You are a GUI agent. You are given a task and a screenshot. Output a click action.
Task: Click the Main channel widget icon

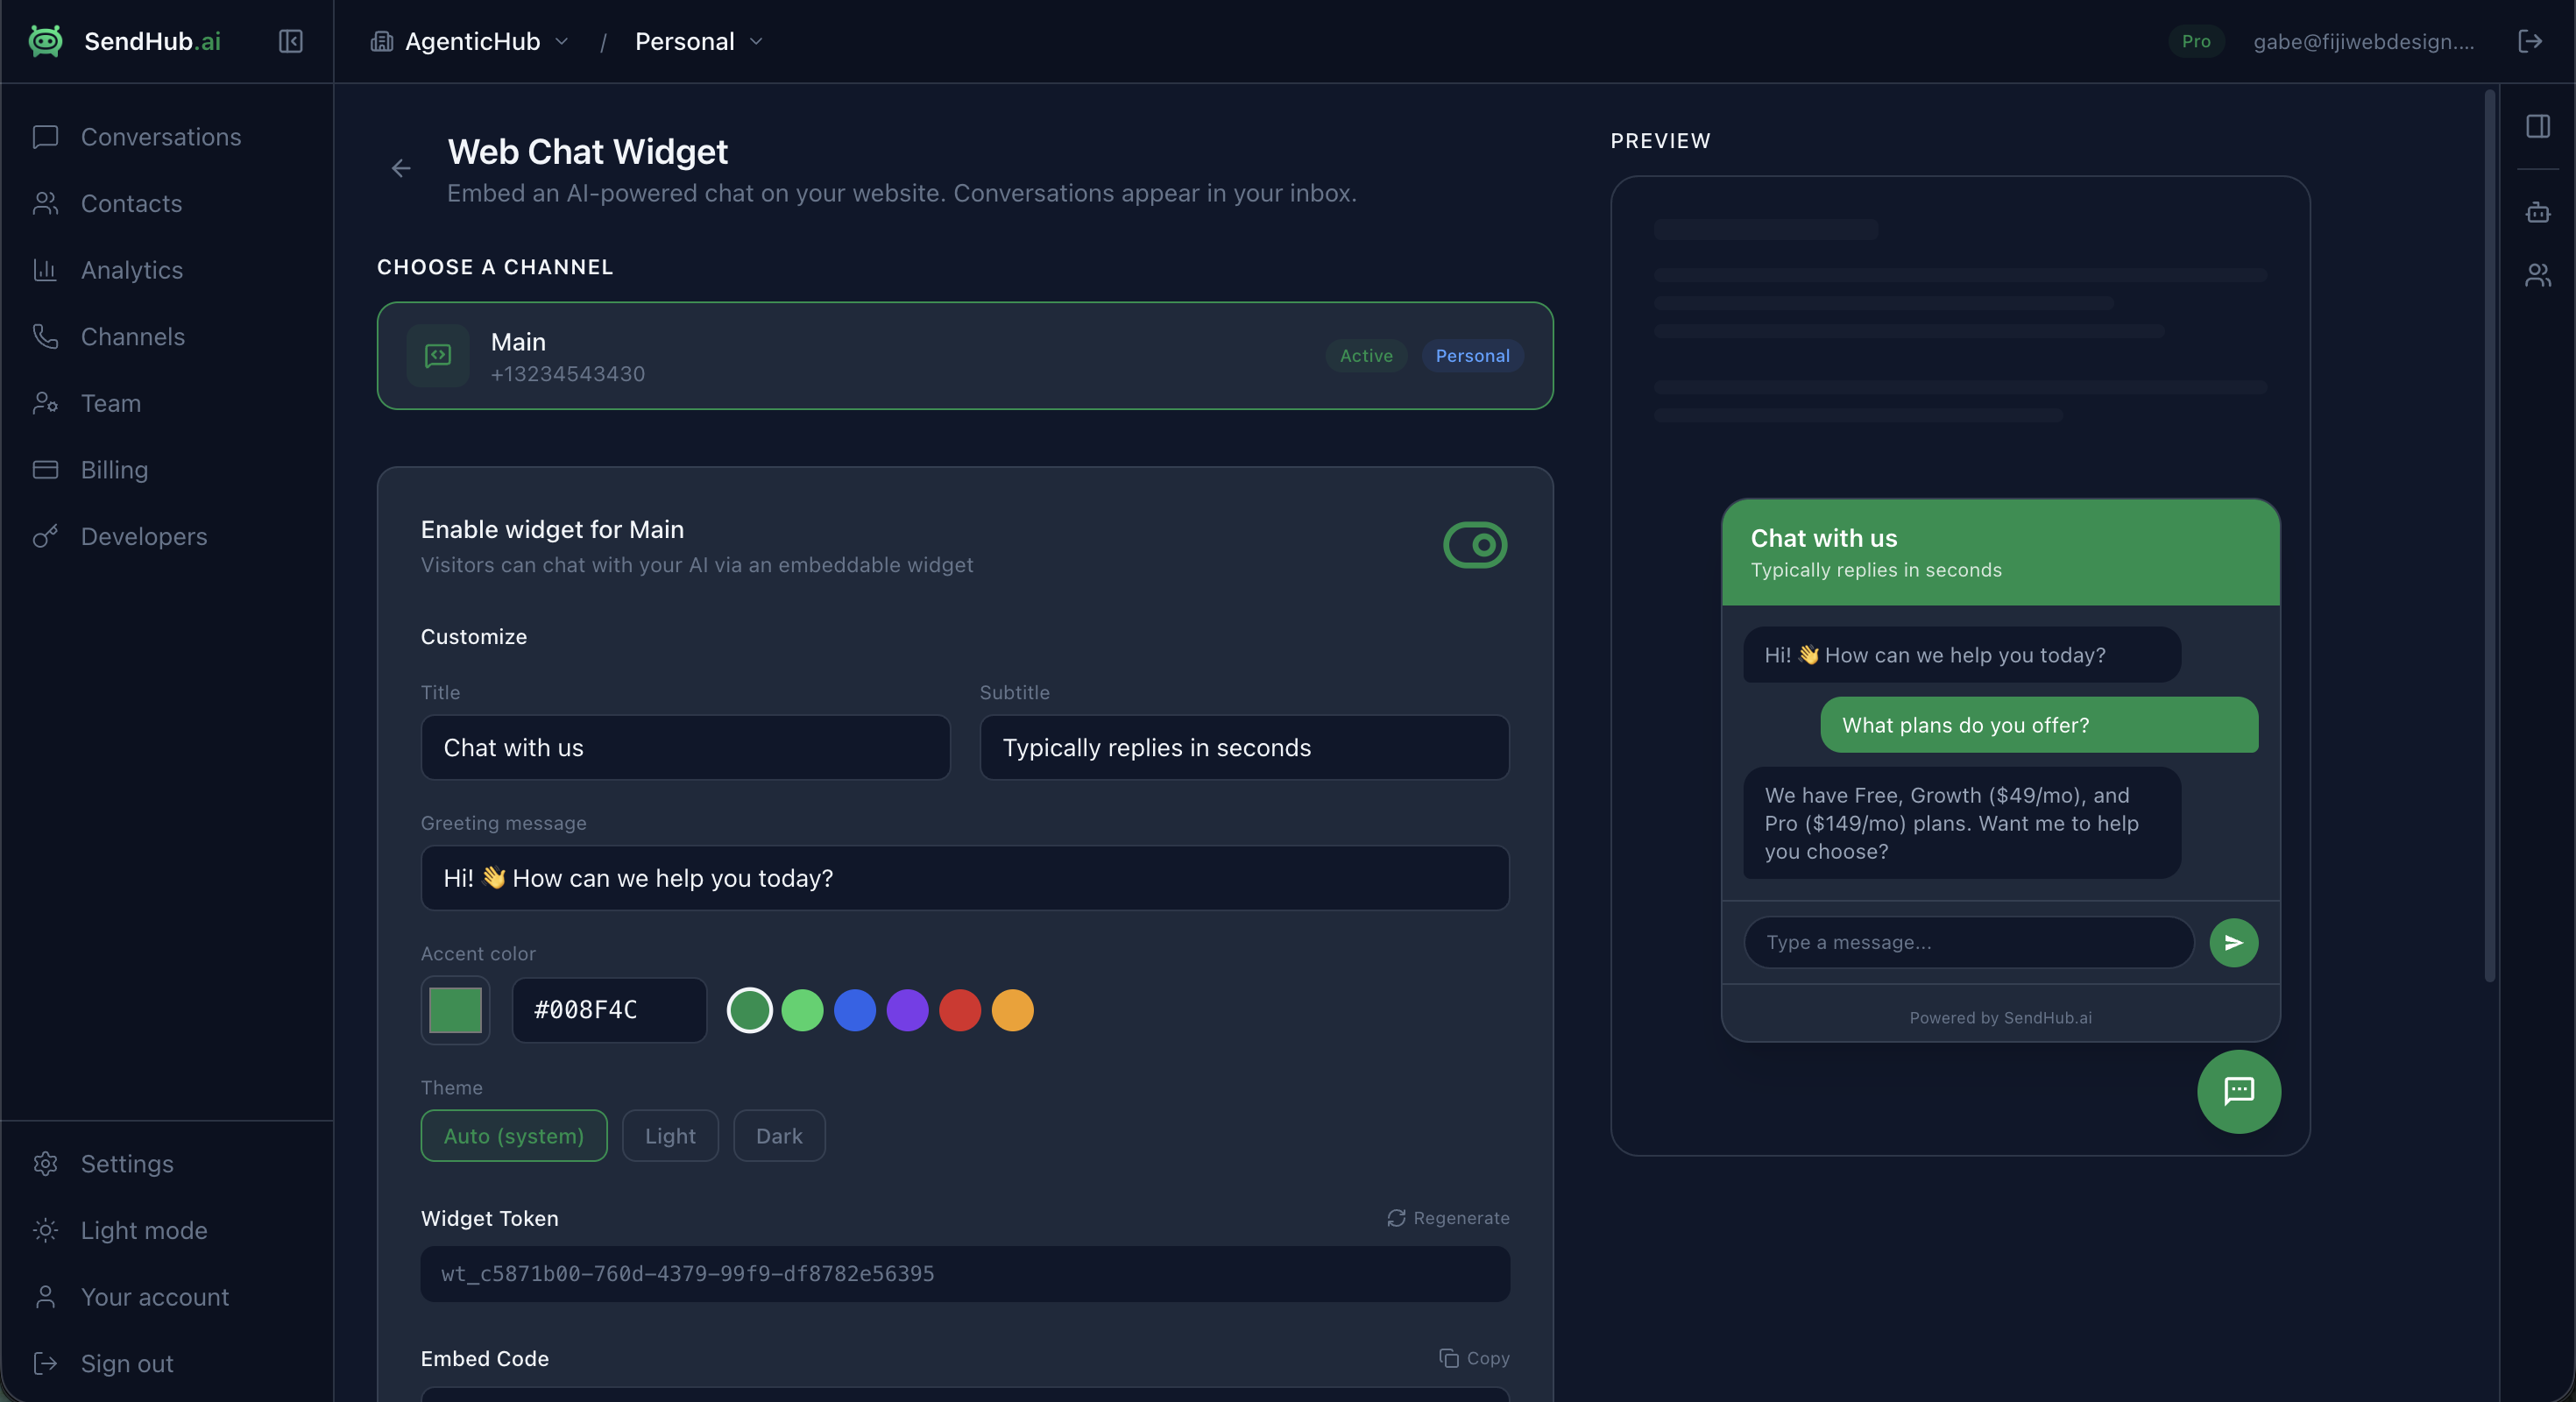[438, 355]
